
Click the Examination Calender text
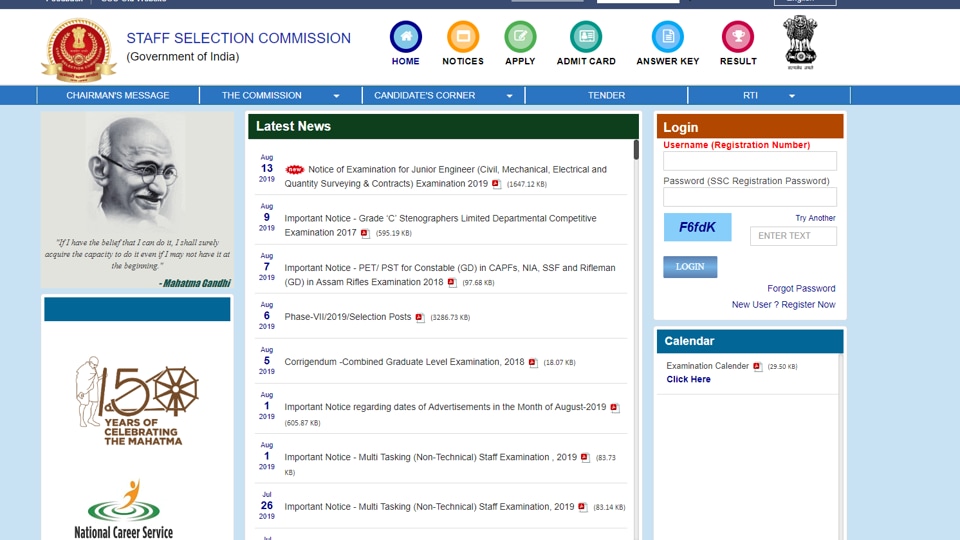pyautogui.click(x=707, y=366)
